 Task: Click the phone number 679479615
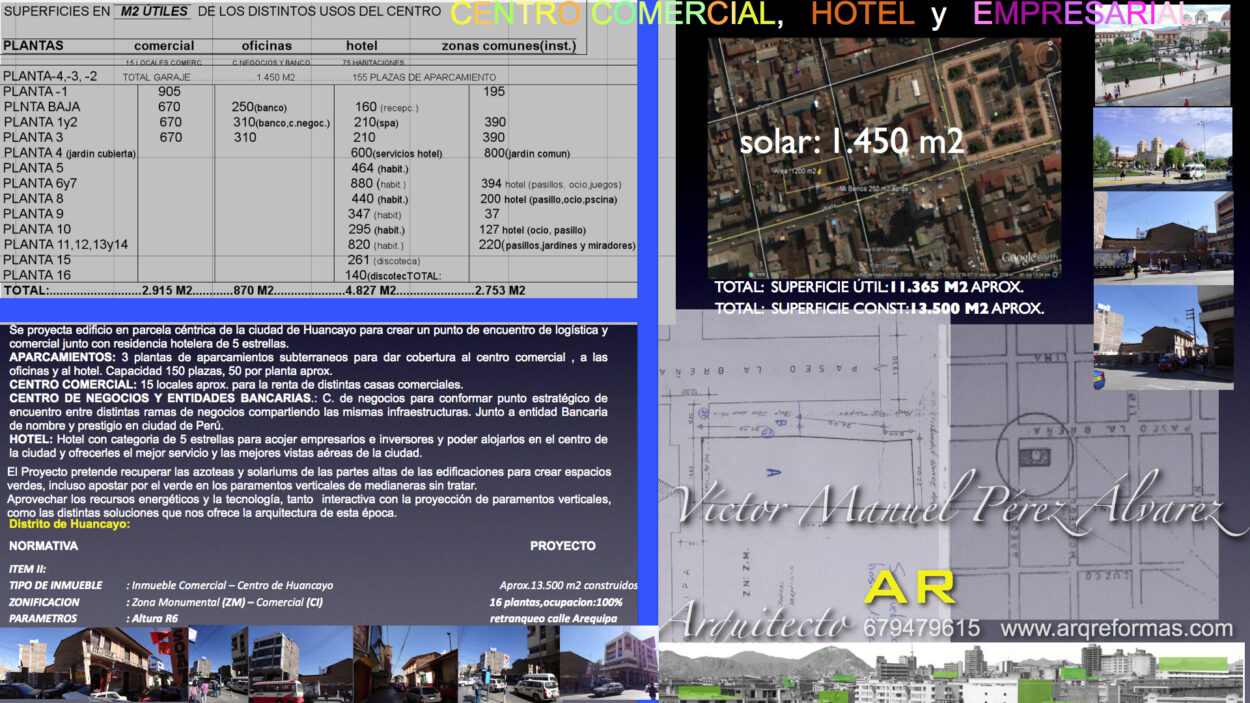(x=921, y=629)
